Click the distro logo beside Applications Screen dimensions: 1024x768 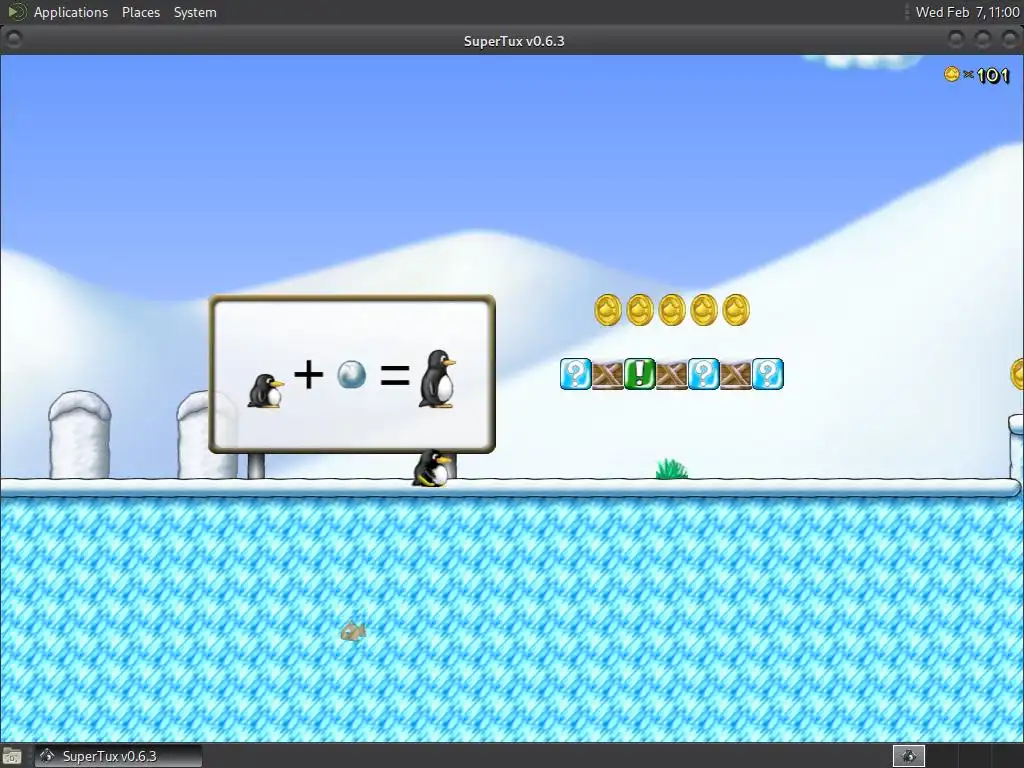click(16, 12)
